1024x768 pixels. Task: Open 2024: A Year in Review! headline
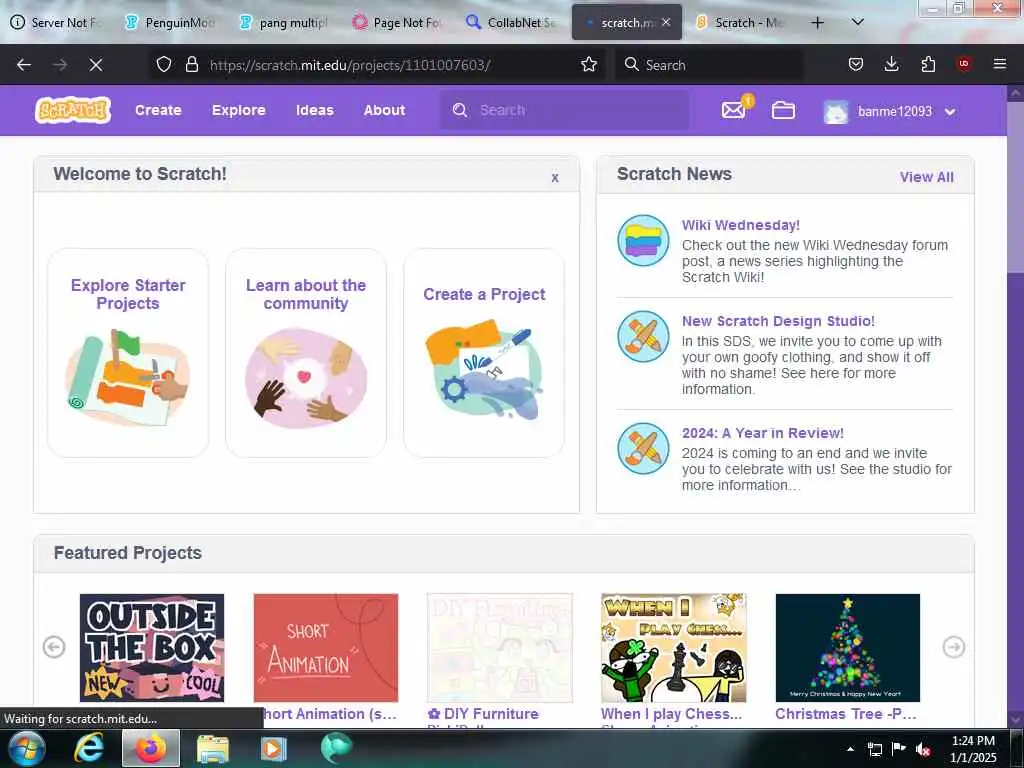pos(763,433)
